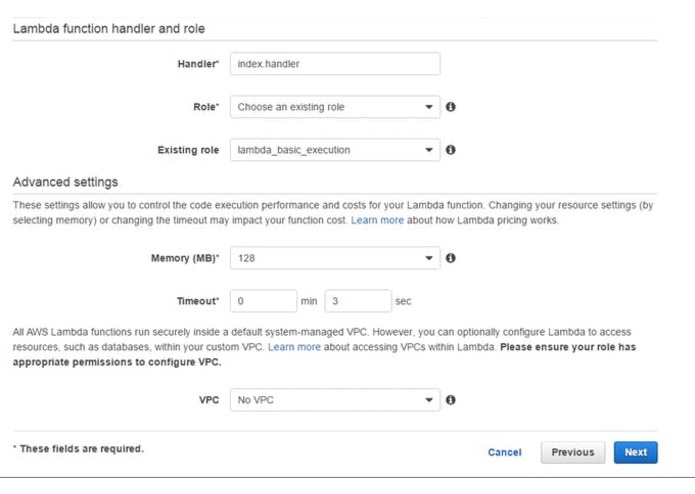
Task: Show info for Memory (MB) setting
Action: pos(450,258)
